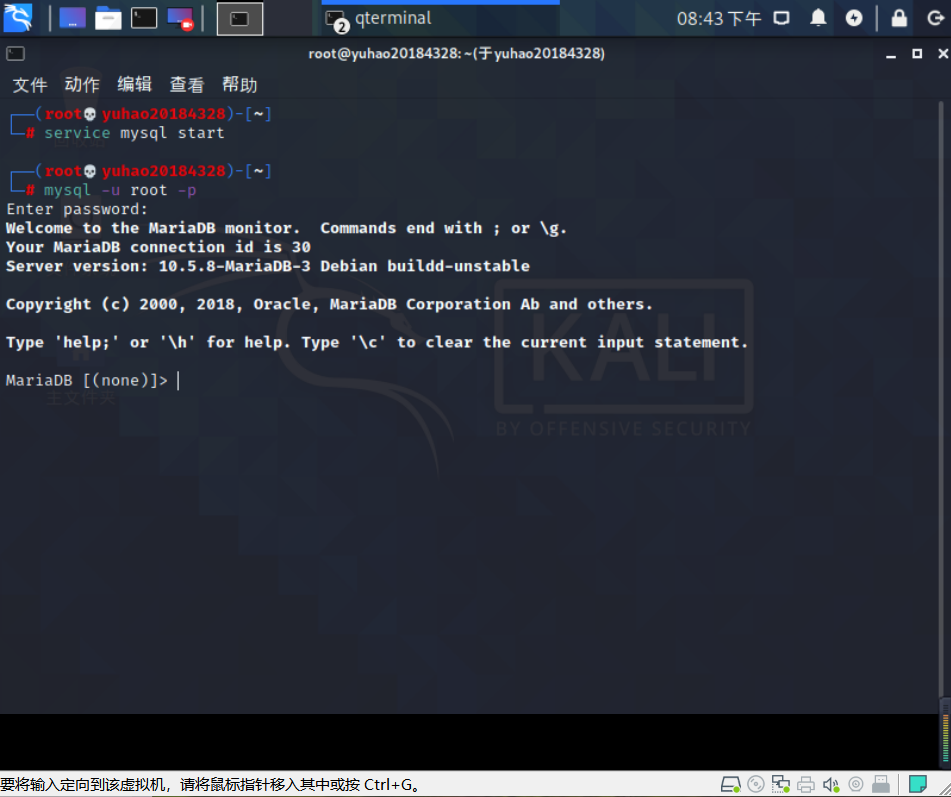This screenshot has width=951, height=797.
Task: Open the power manager tray icon
Action: (854, 18)
